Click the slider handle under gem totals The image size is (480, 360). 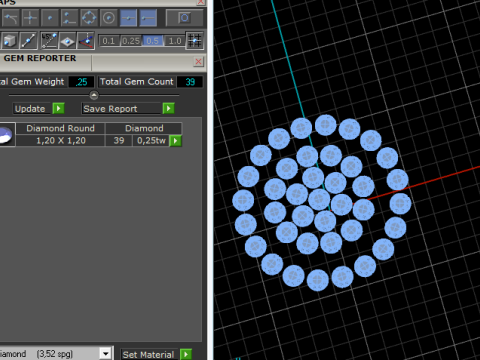click(x=94, y=95)
